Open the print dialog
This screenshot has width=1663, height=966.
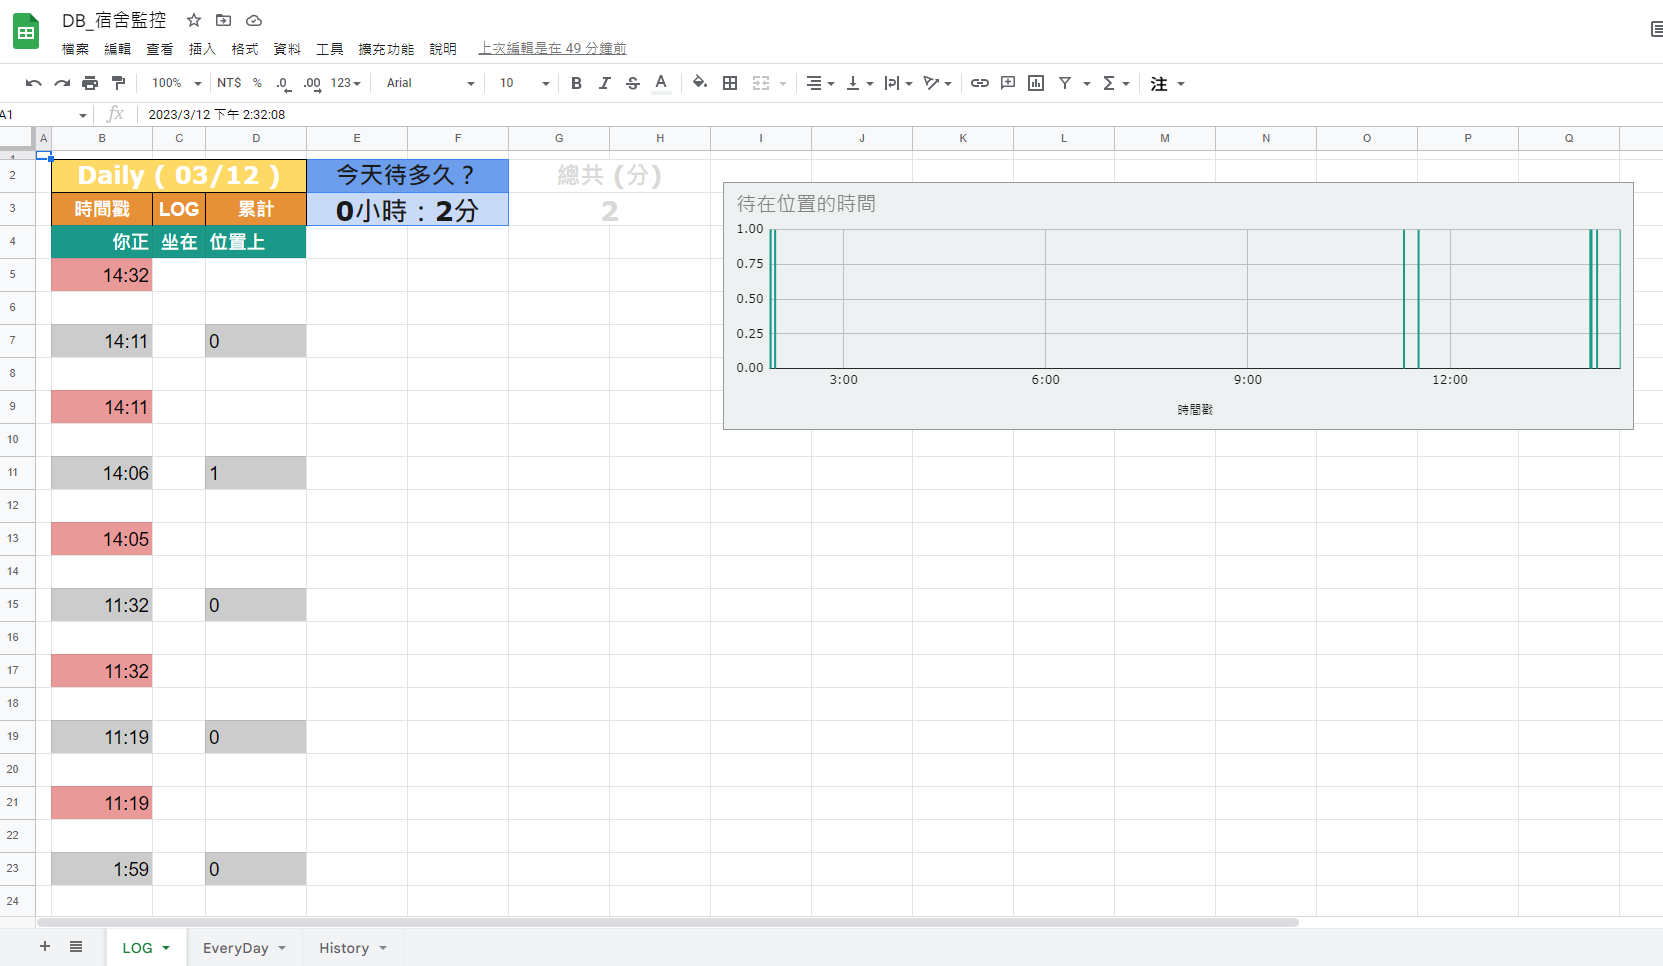(90, 83)
